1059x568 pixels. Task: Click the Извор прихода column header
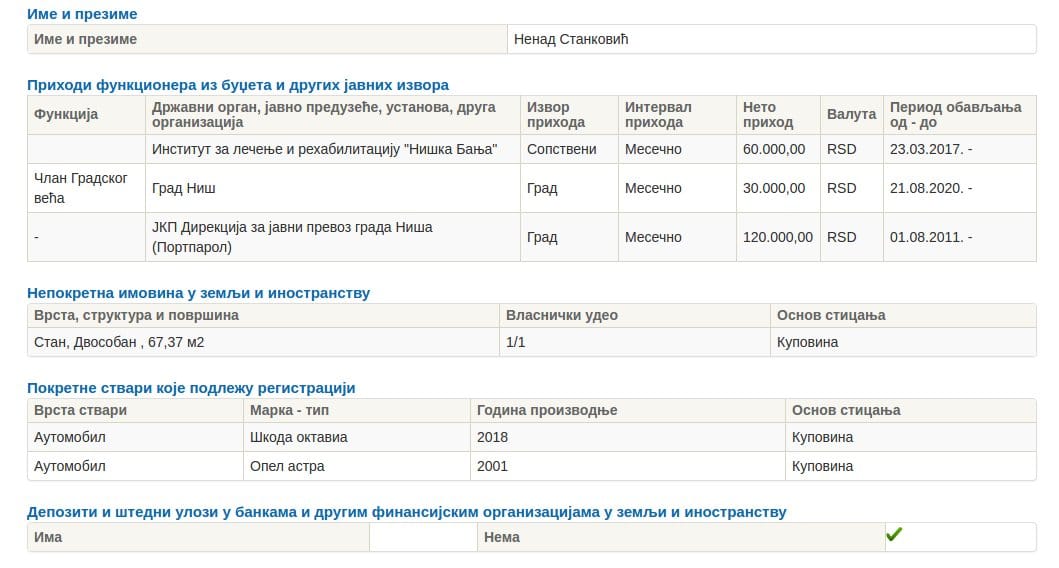coord(556,115)
